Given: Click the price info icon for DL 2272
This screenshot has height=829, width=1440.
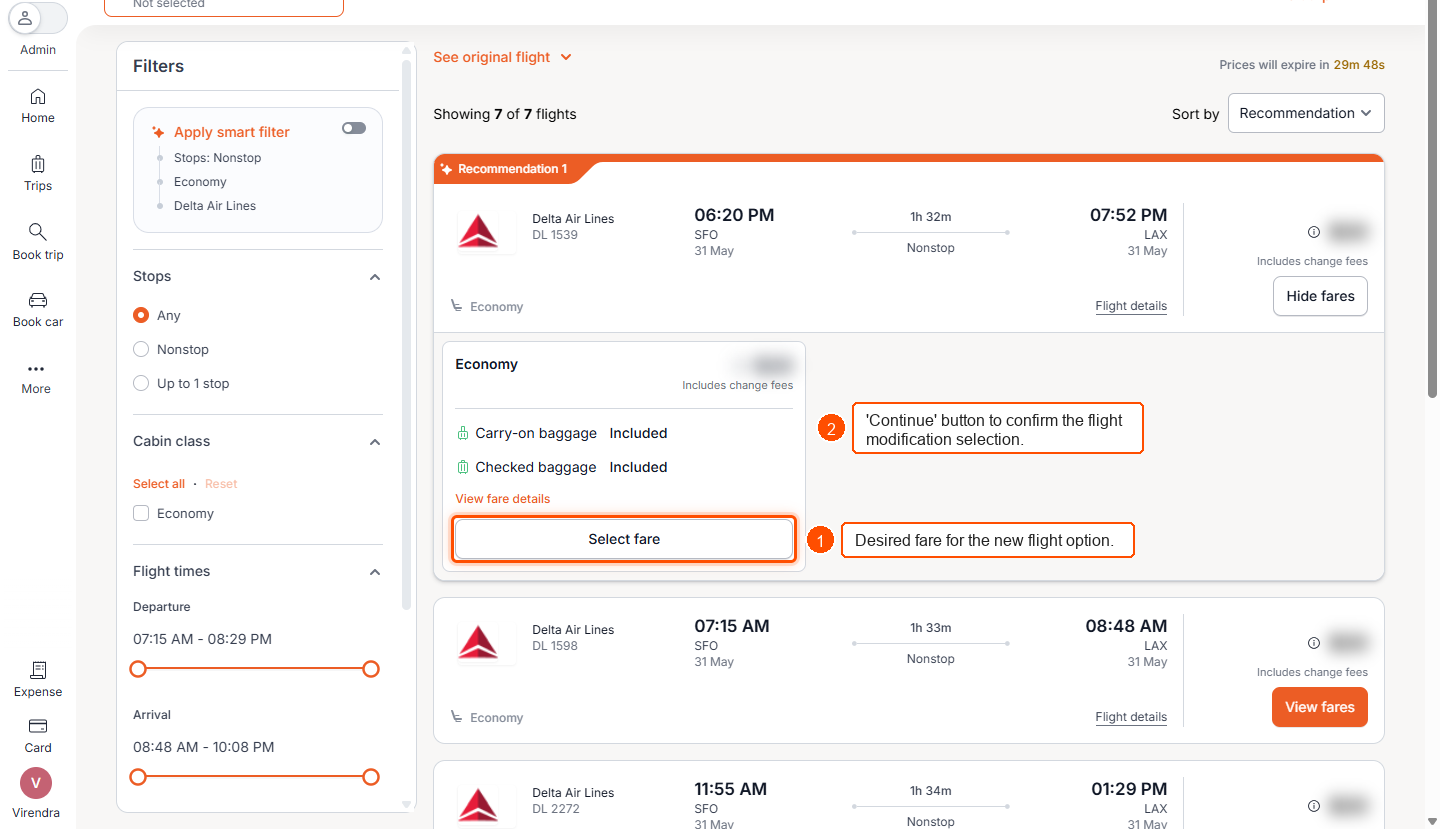Looking at the screenshot, I should [1314, 805].
